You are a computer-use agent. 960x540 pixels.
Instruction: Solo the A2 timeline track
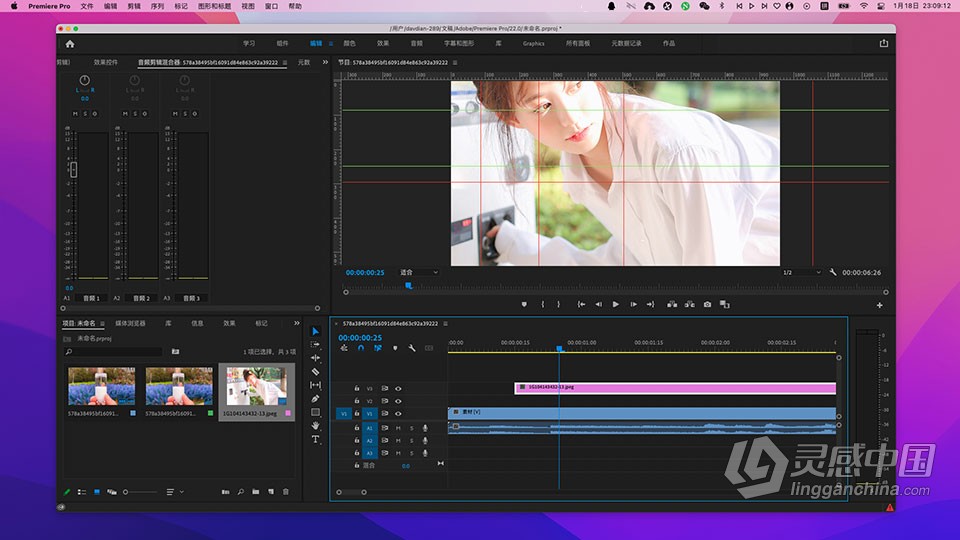click(x=411, y=441)
